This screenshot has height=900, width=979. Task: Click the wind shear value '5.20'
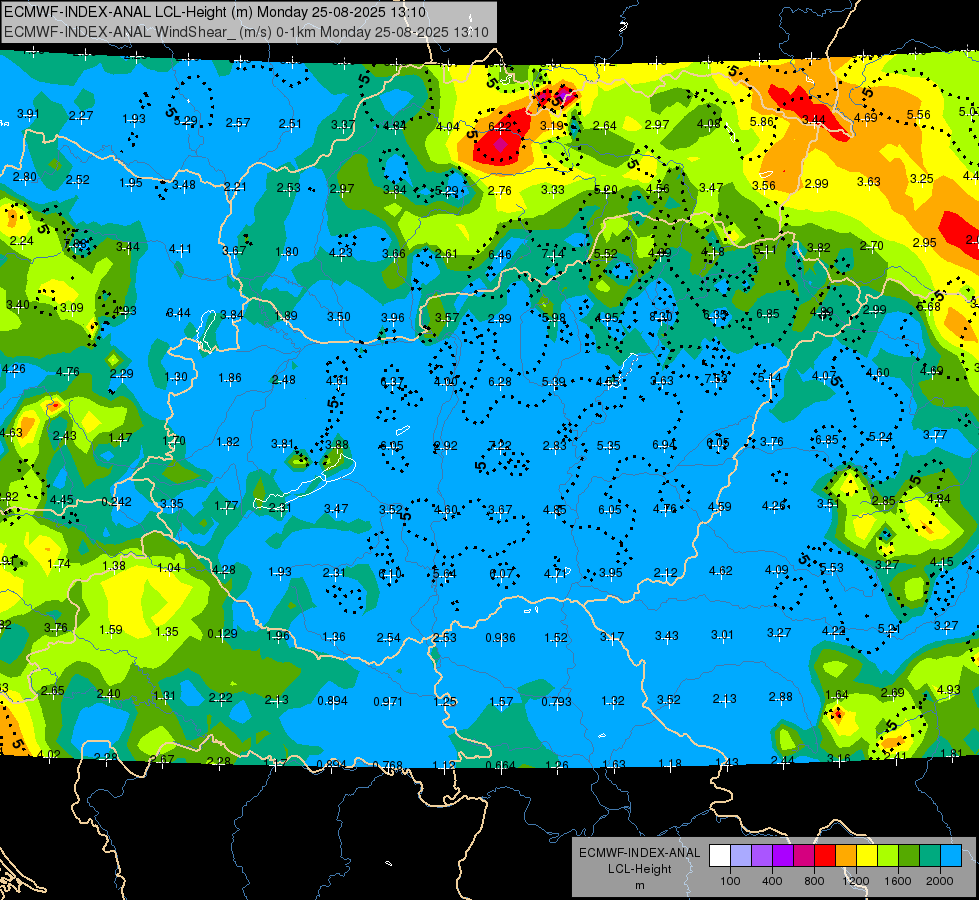(x=606, y=189)
